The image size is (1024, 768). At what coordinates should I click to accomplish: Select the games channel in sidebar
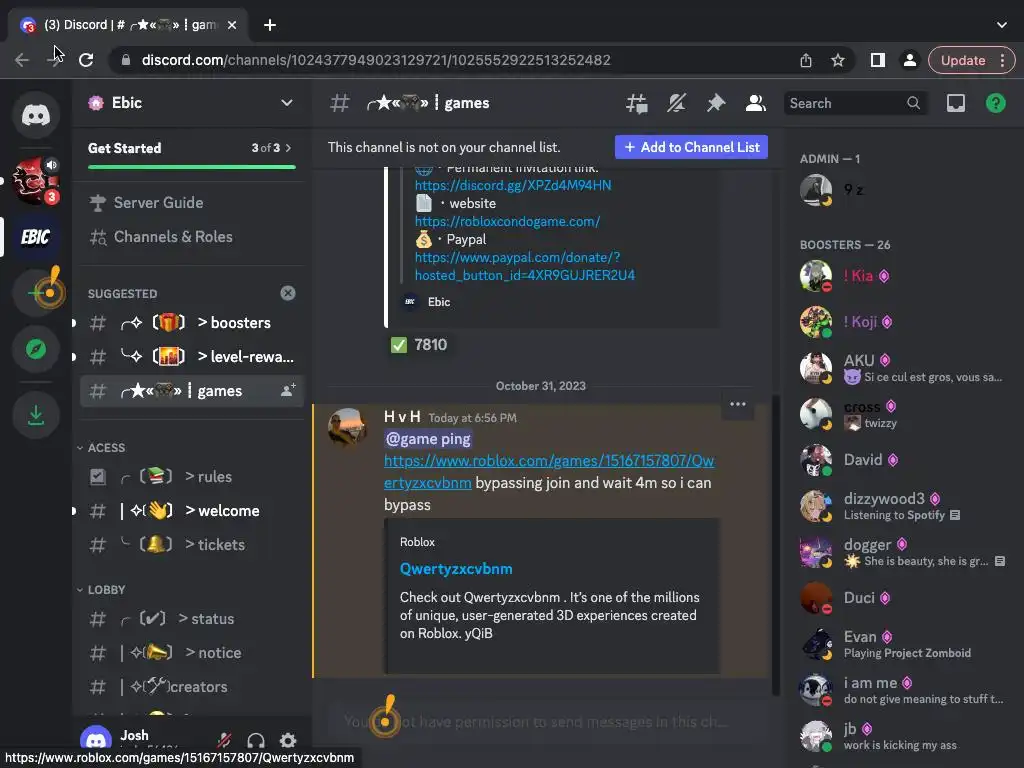pos(191,391)
